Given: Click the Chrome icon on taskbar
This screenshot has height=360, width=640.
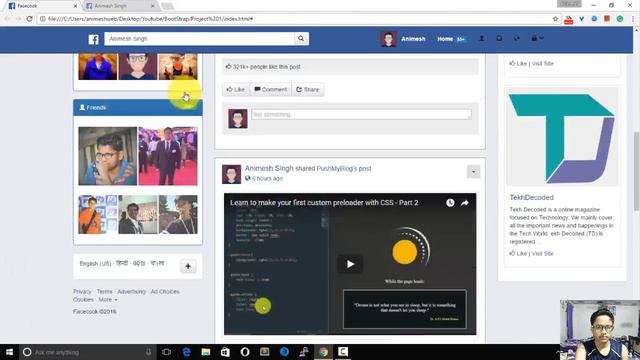Looking at the screenshot, I should coord(323,352).
